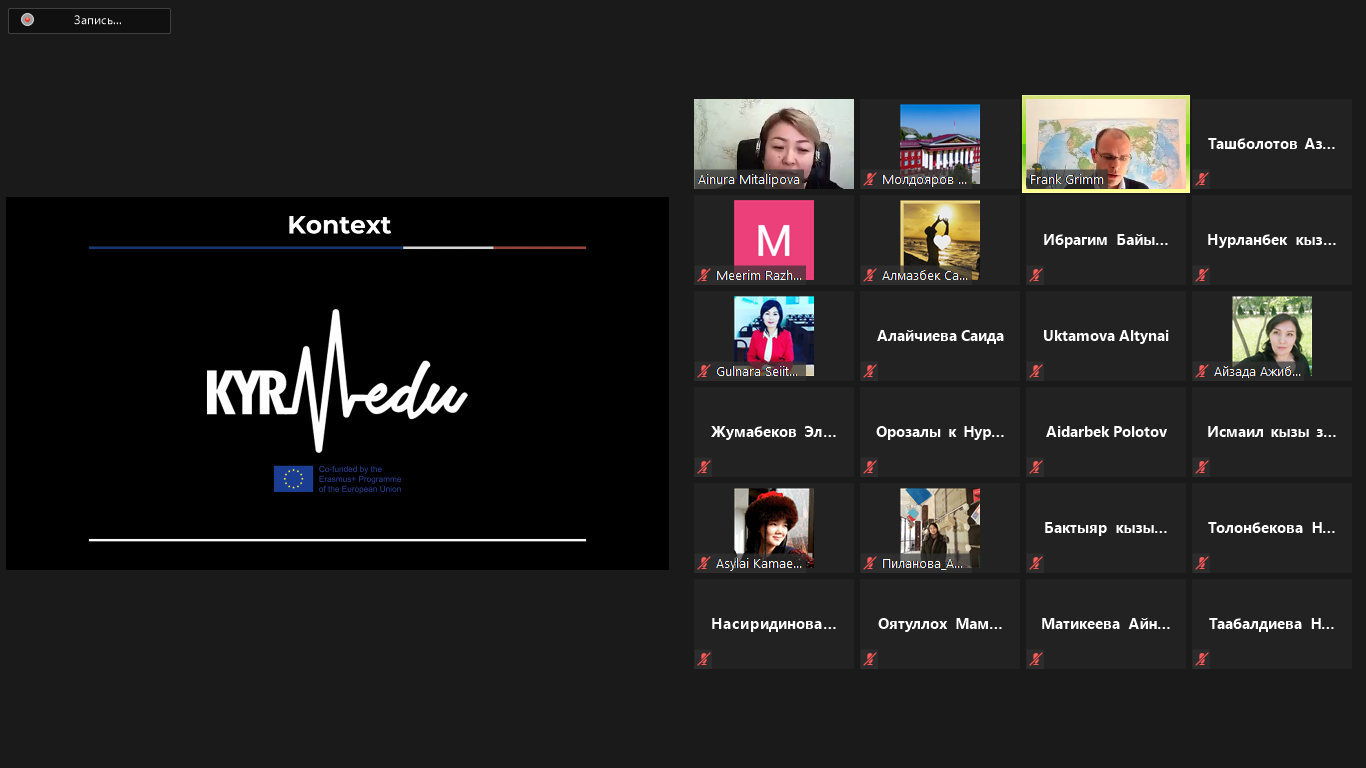The image size is (1366, 768).
Task: Click muted mic icon on Алайчиева Саида tile
Action: [x=870, y=372]
